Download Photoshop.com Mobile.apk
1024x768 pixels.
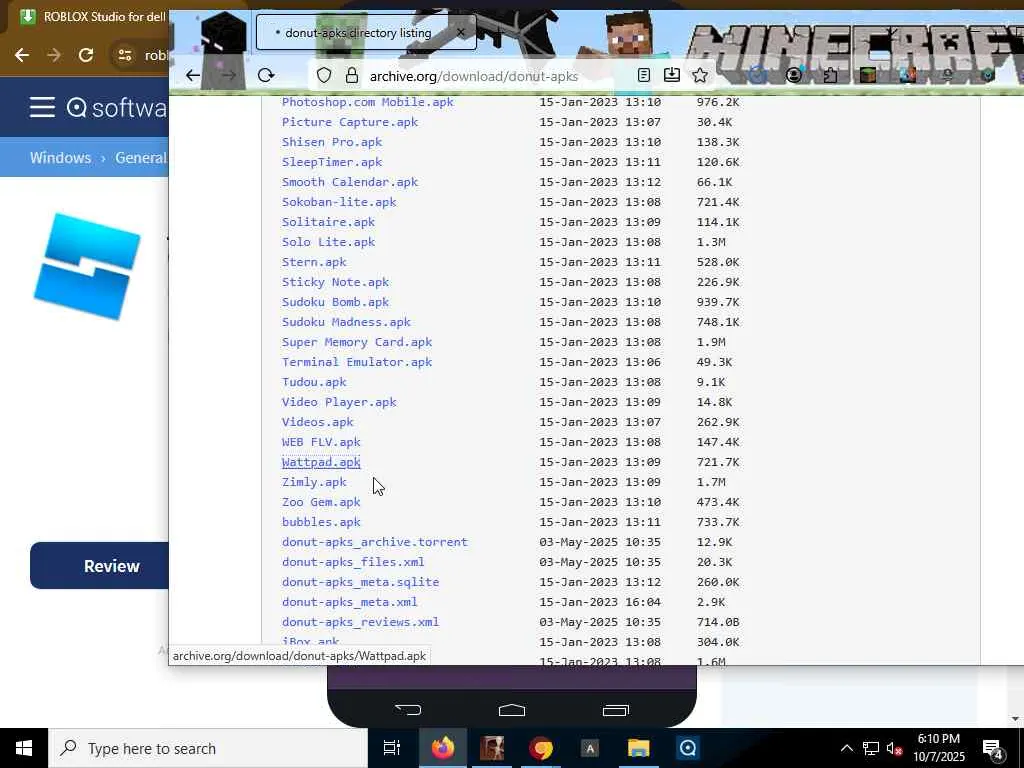click(368, 102)
